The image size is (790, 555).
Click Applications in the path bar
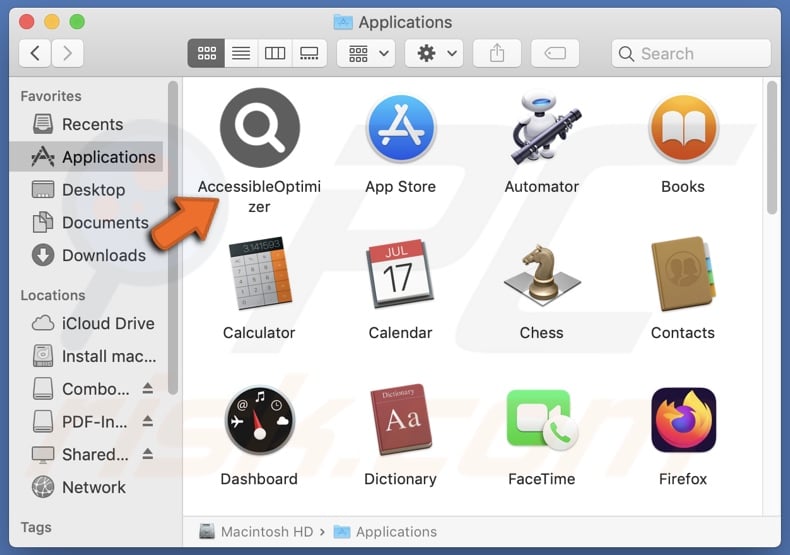385,532
